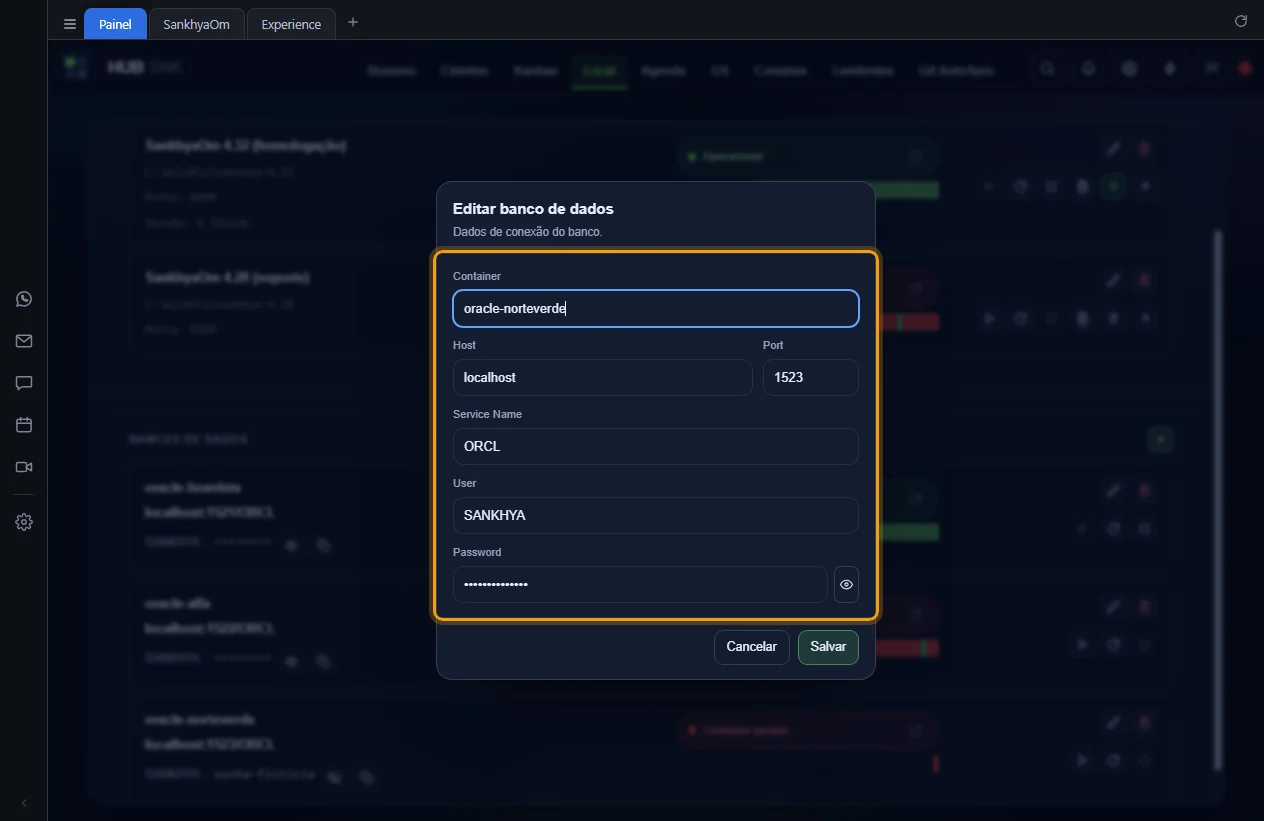Open the mail envelope sidebar icon
The width and height of the screenshot is (1264, 821).
tap(24, 341)
